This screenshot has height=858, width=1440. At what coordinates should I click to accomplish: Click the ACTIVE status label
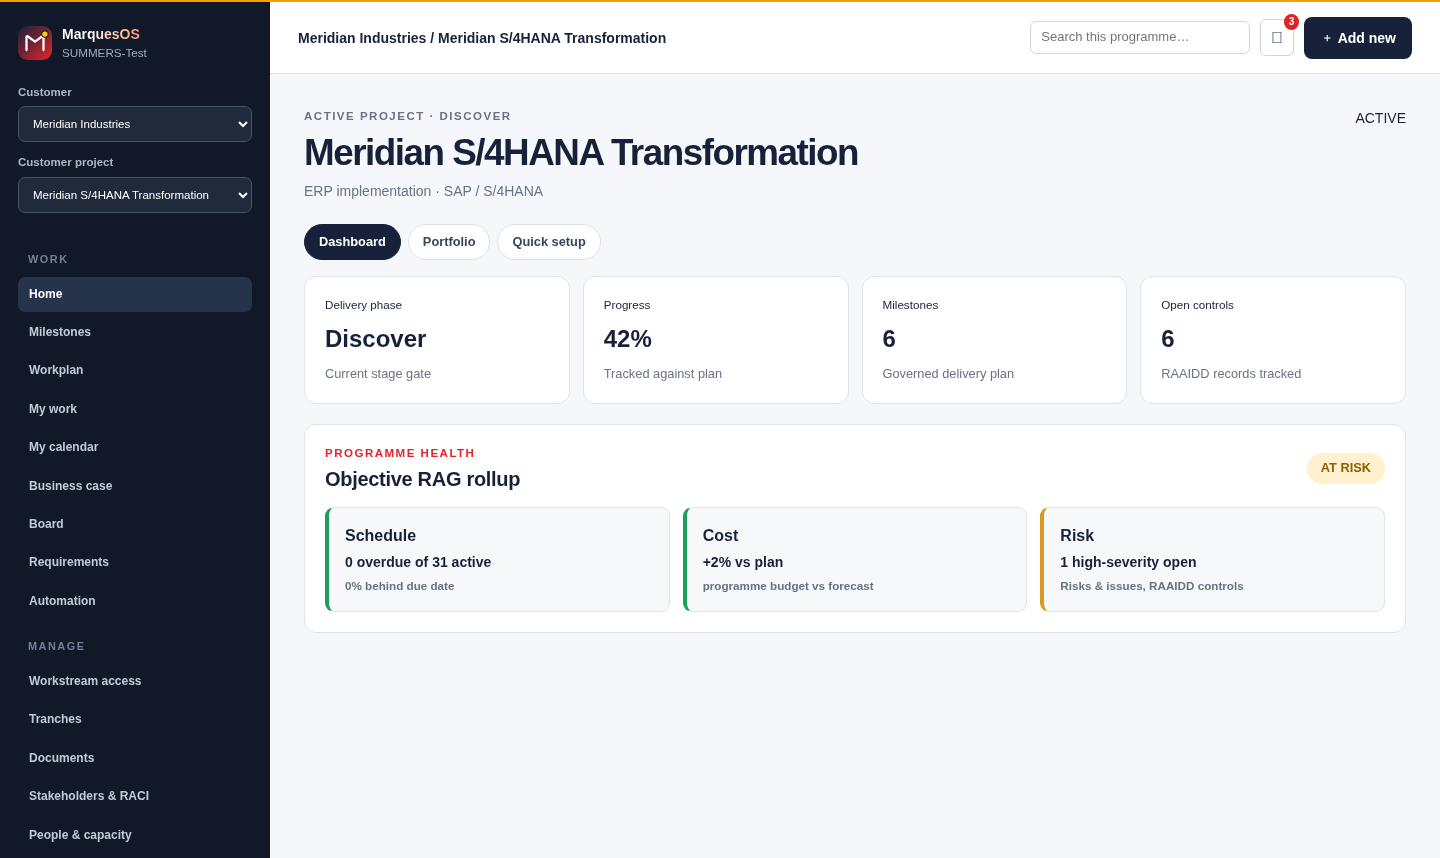click(x=1380, y=118)
